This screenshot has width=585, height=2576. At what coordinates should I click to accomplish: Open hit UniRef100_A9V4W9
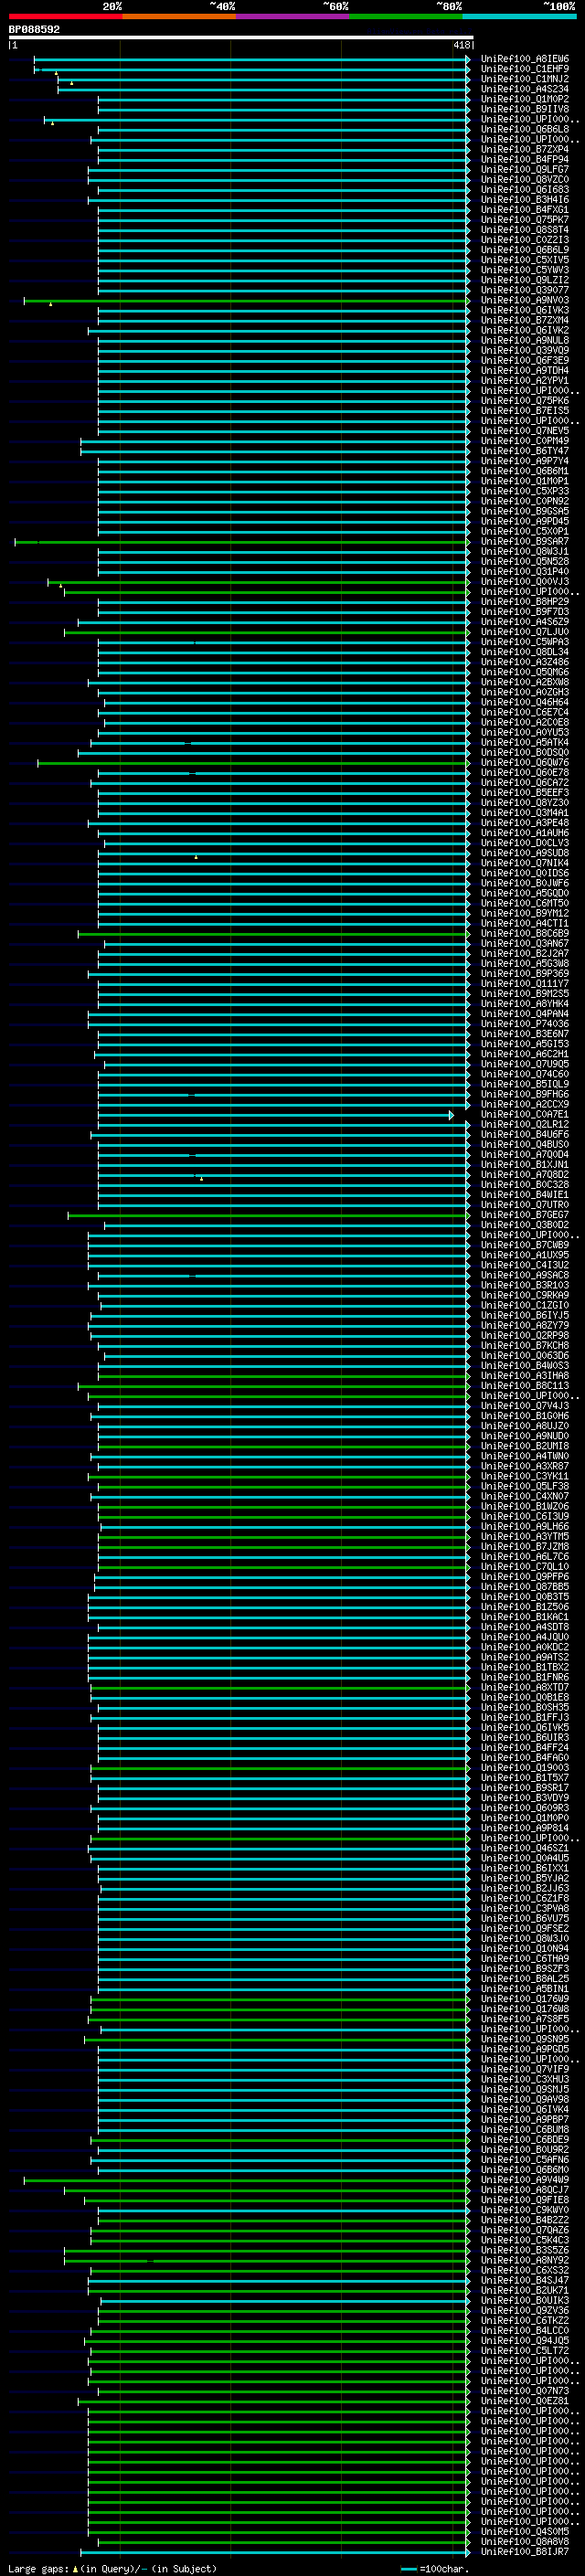(x=525, y=2180)
